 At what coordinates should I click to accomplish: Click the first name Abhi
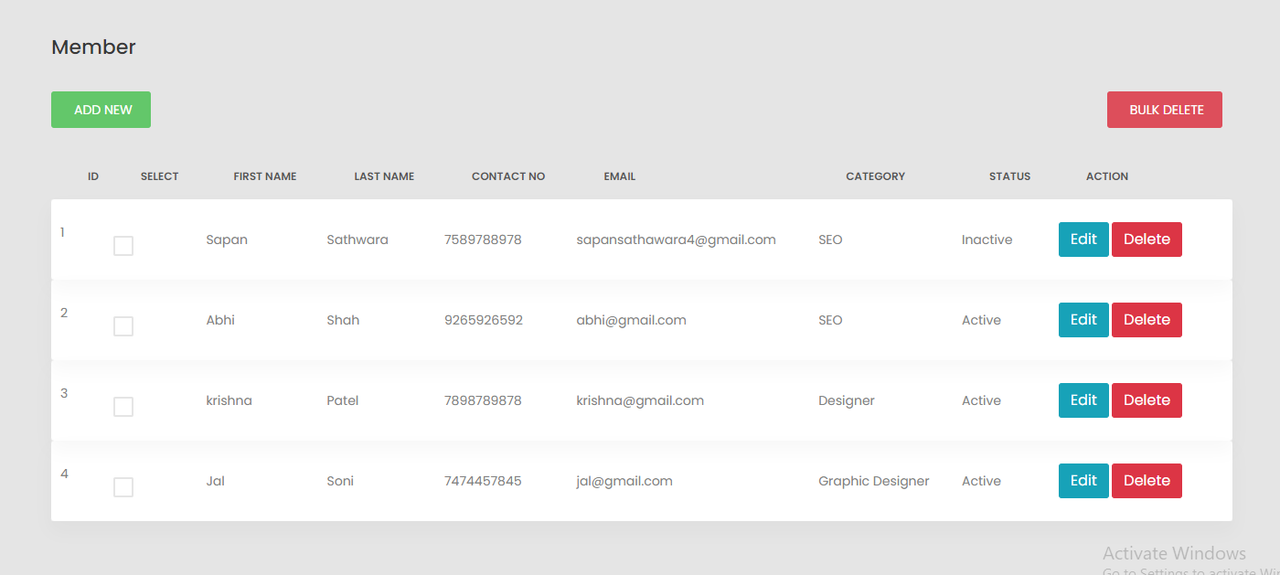[x=220, y=320]
